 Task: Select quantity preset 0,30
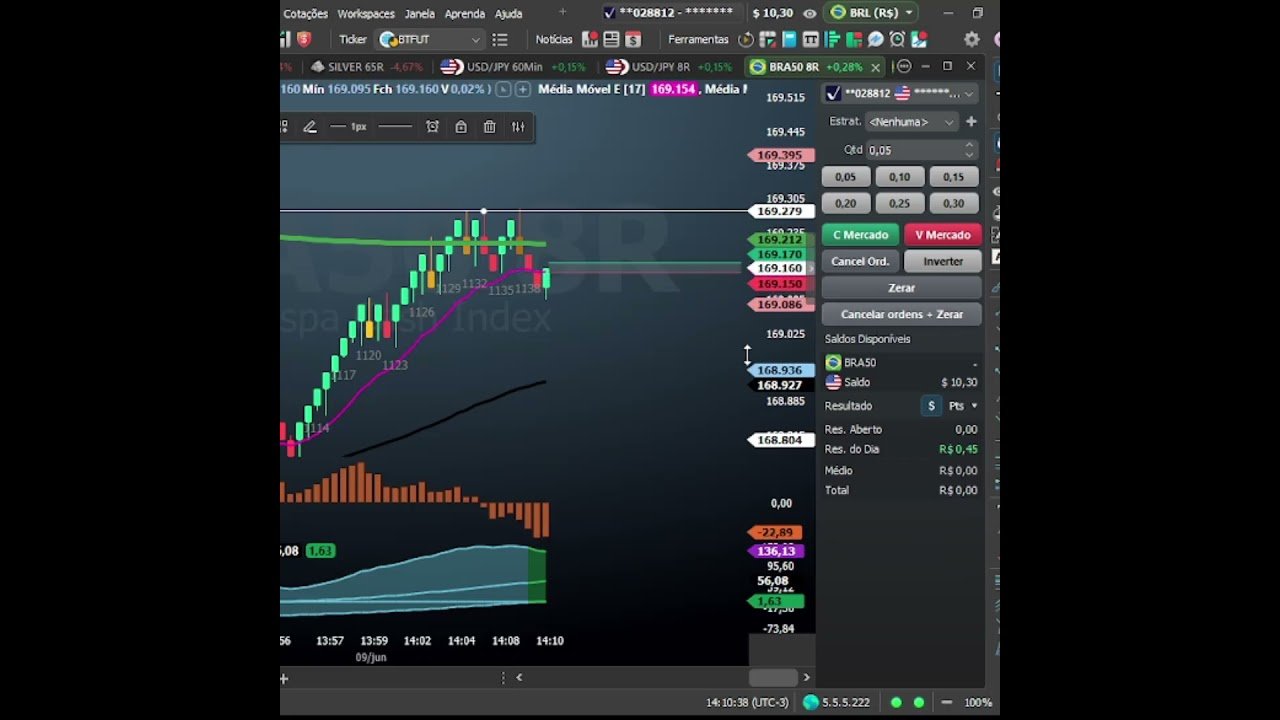(953, 203)
